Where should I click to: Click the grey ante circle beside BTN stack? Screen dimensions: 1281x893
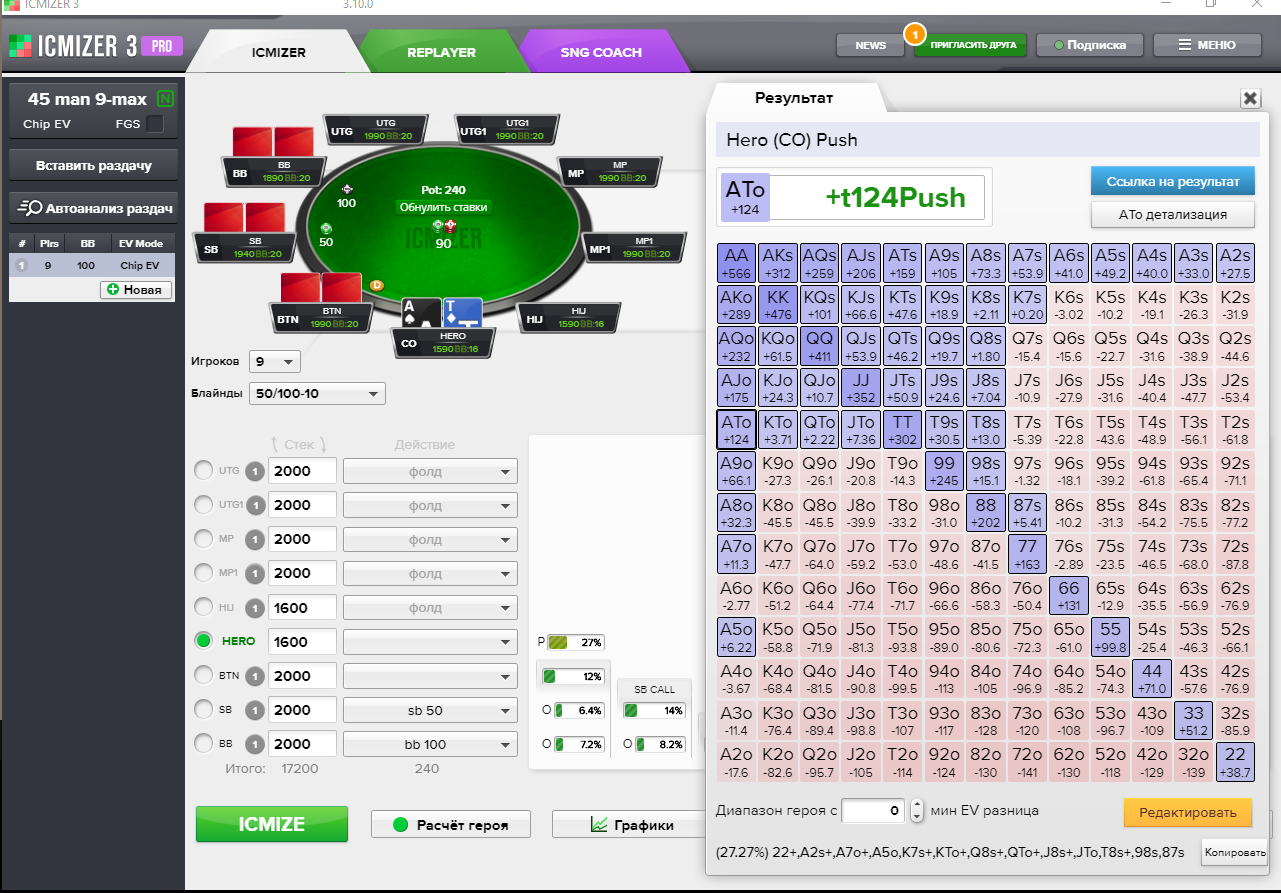tap(255, 676)
